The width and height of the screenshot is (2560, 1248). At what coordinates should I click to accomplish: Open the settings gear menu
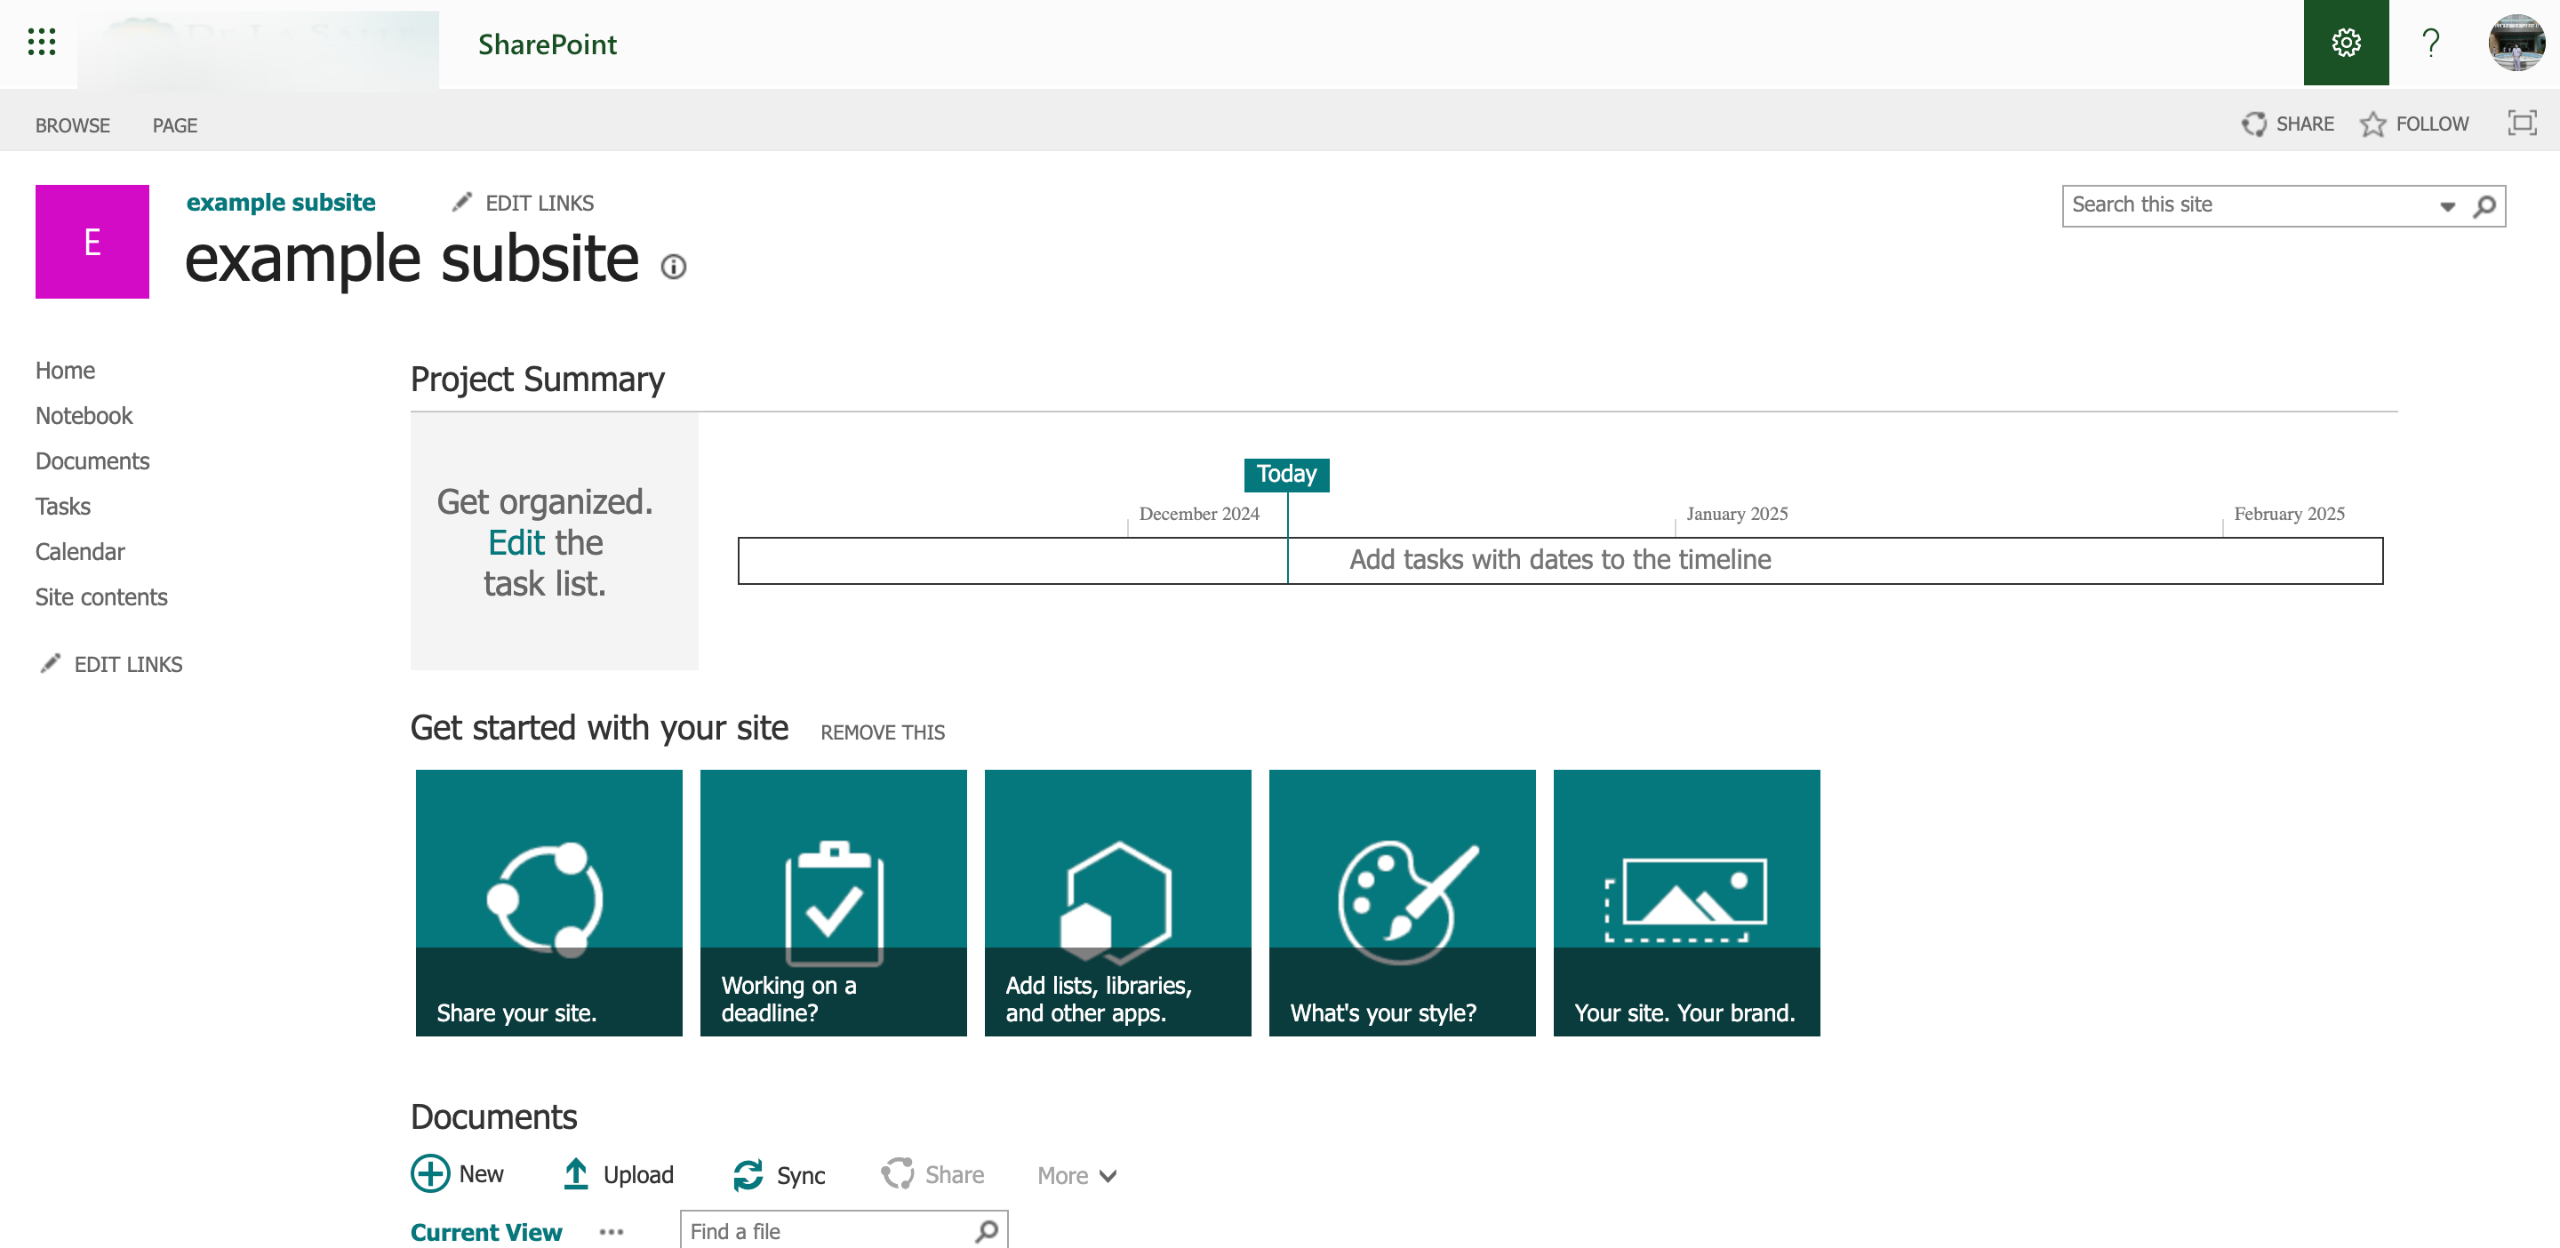point(2345,42)
